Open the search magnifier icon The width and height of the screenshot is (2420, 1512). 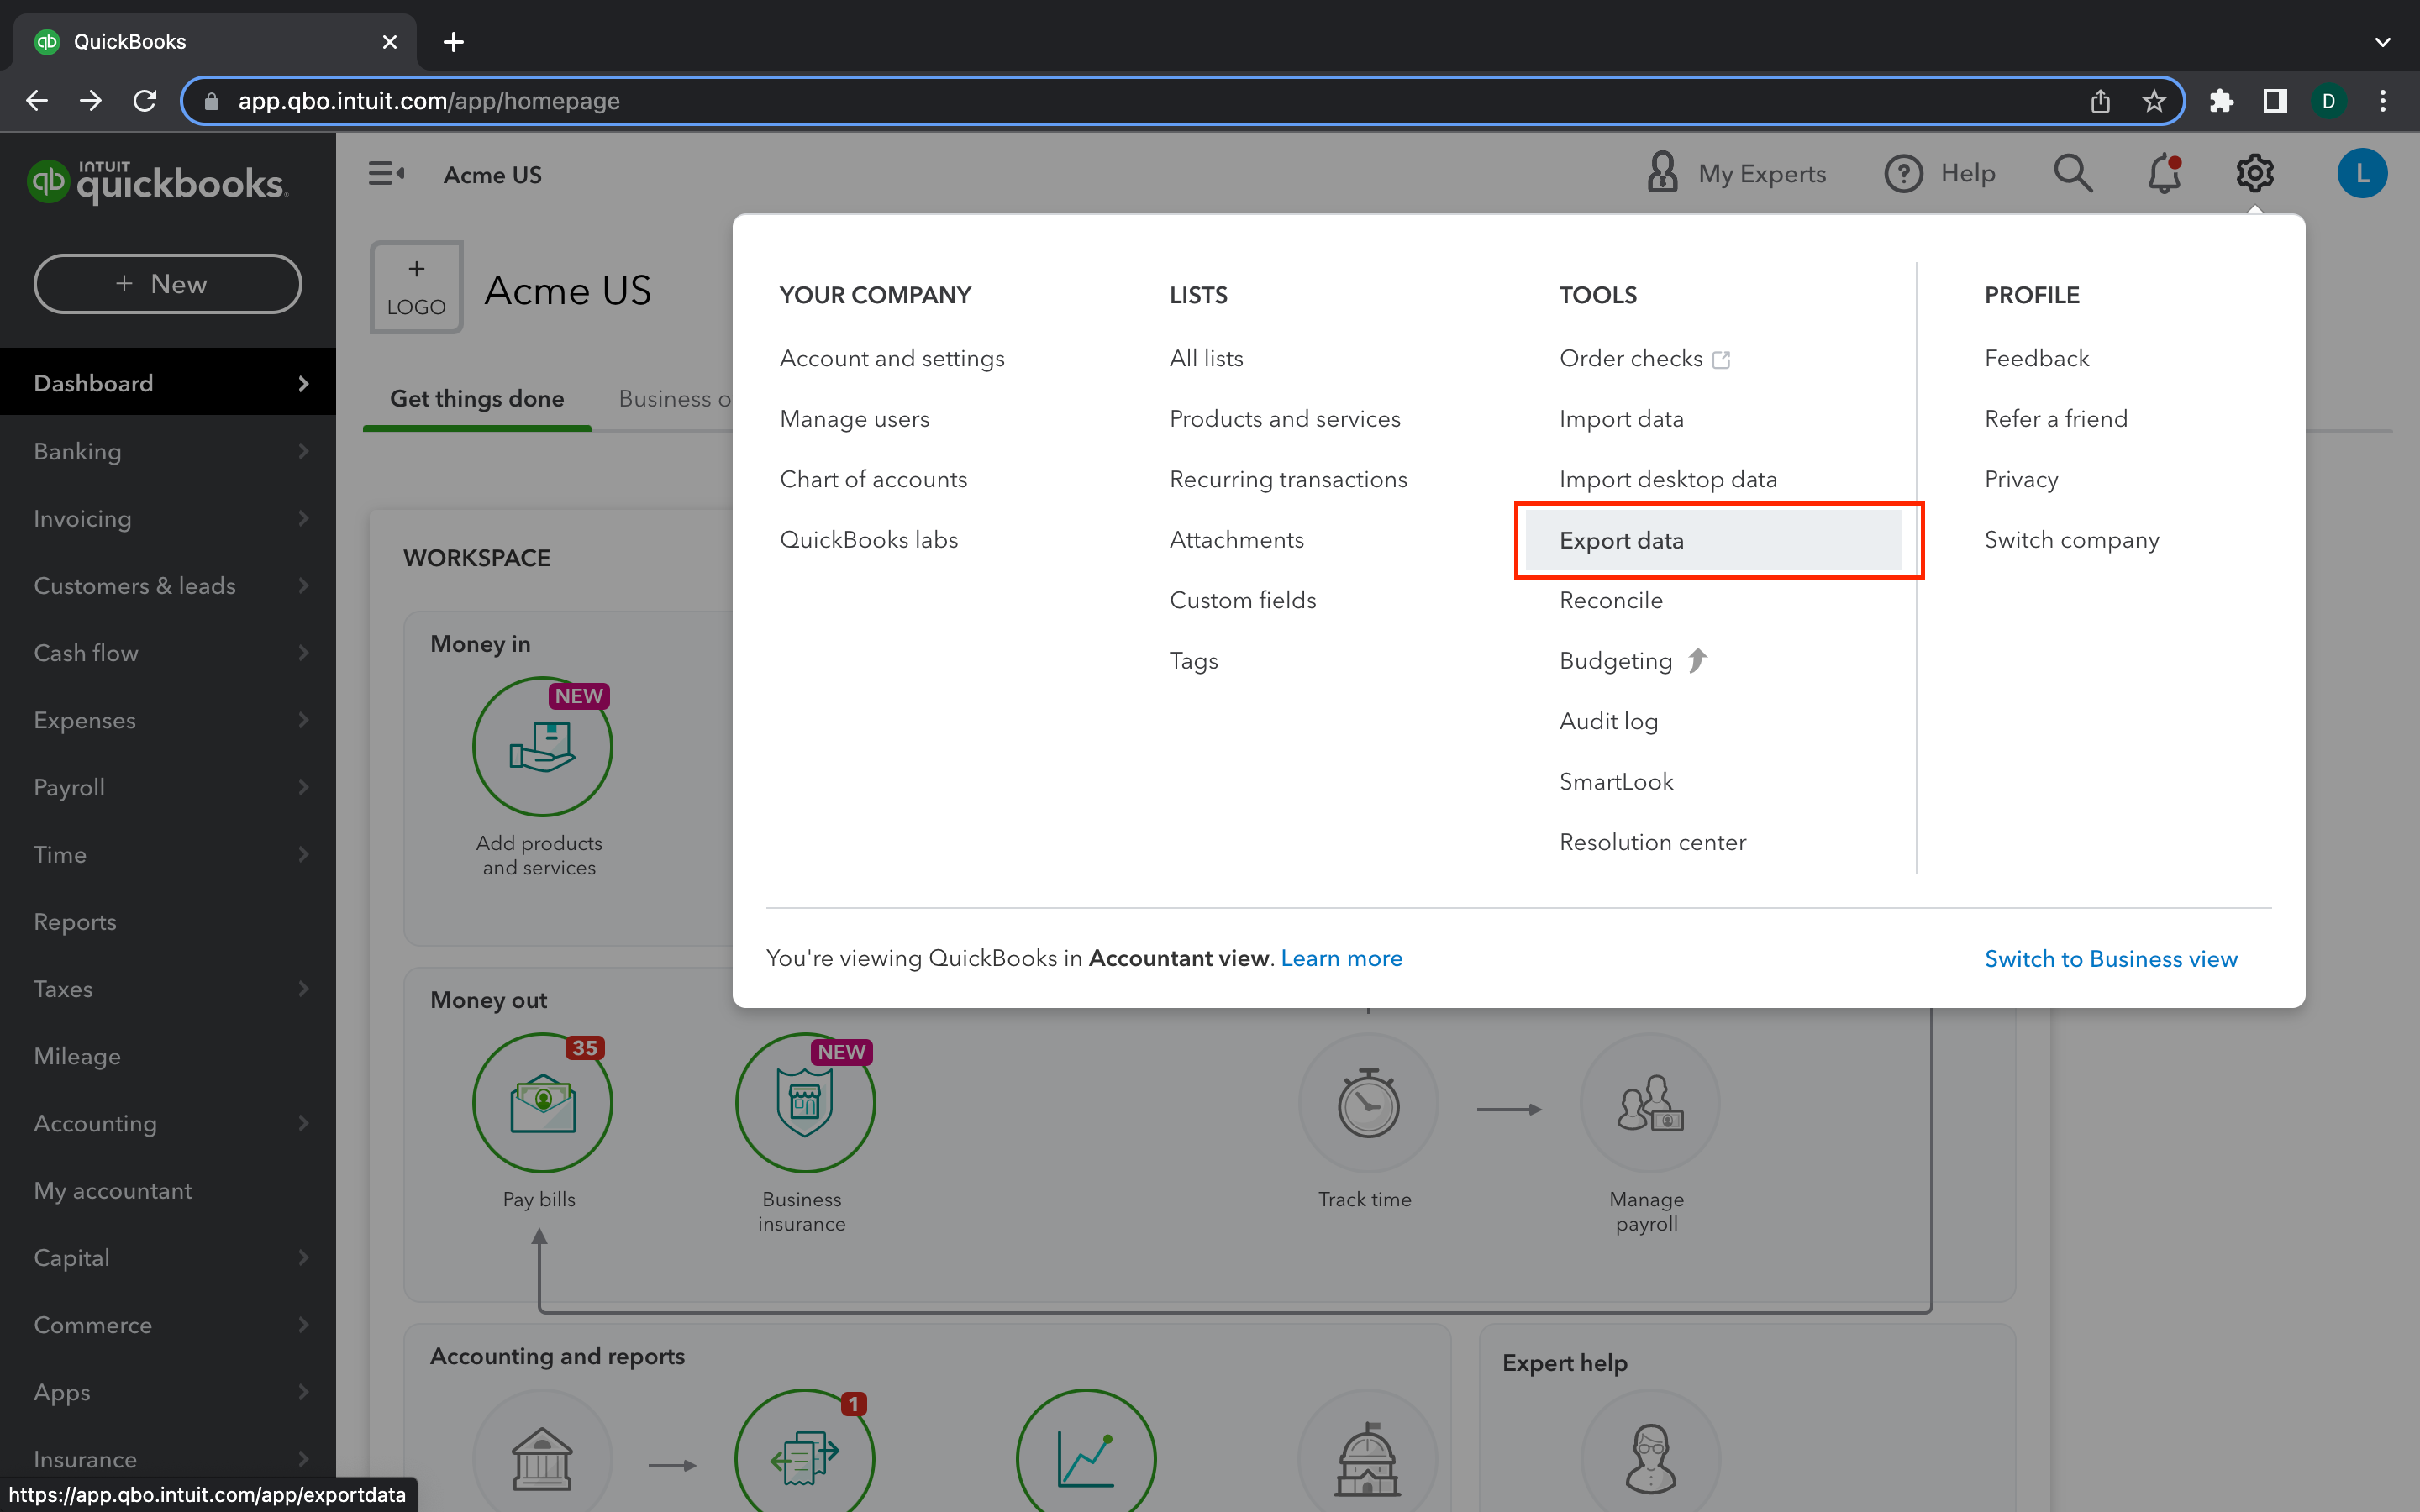point(2073,174)
